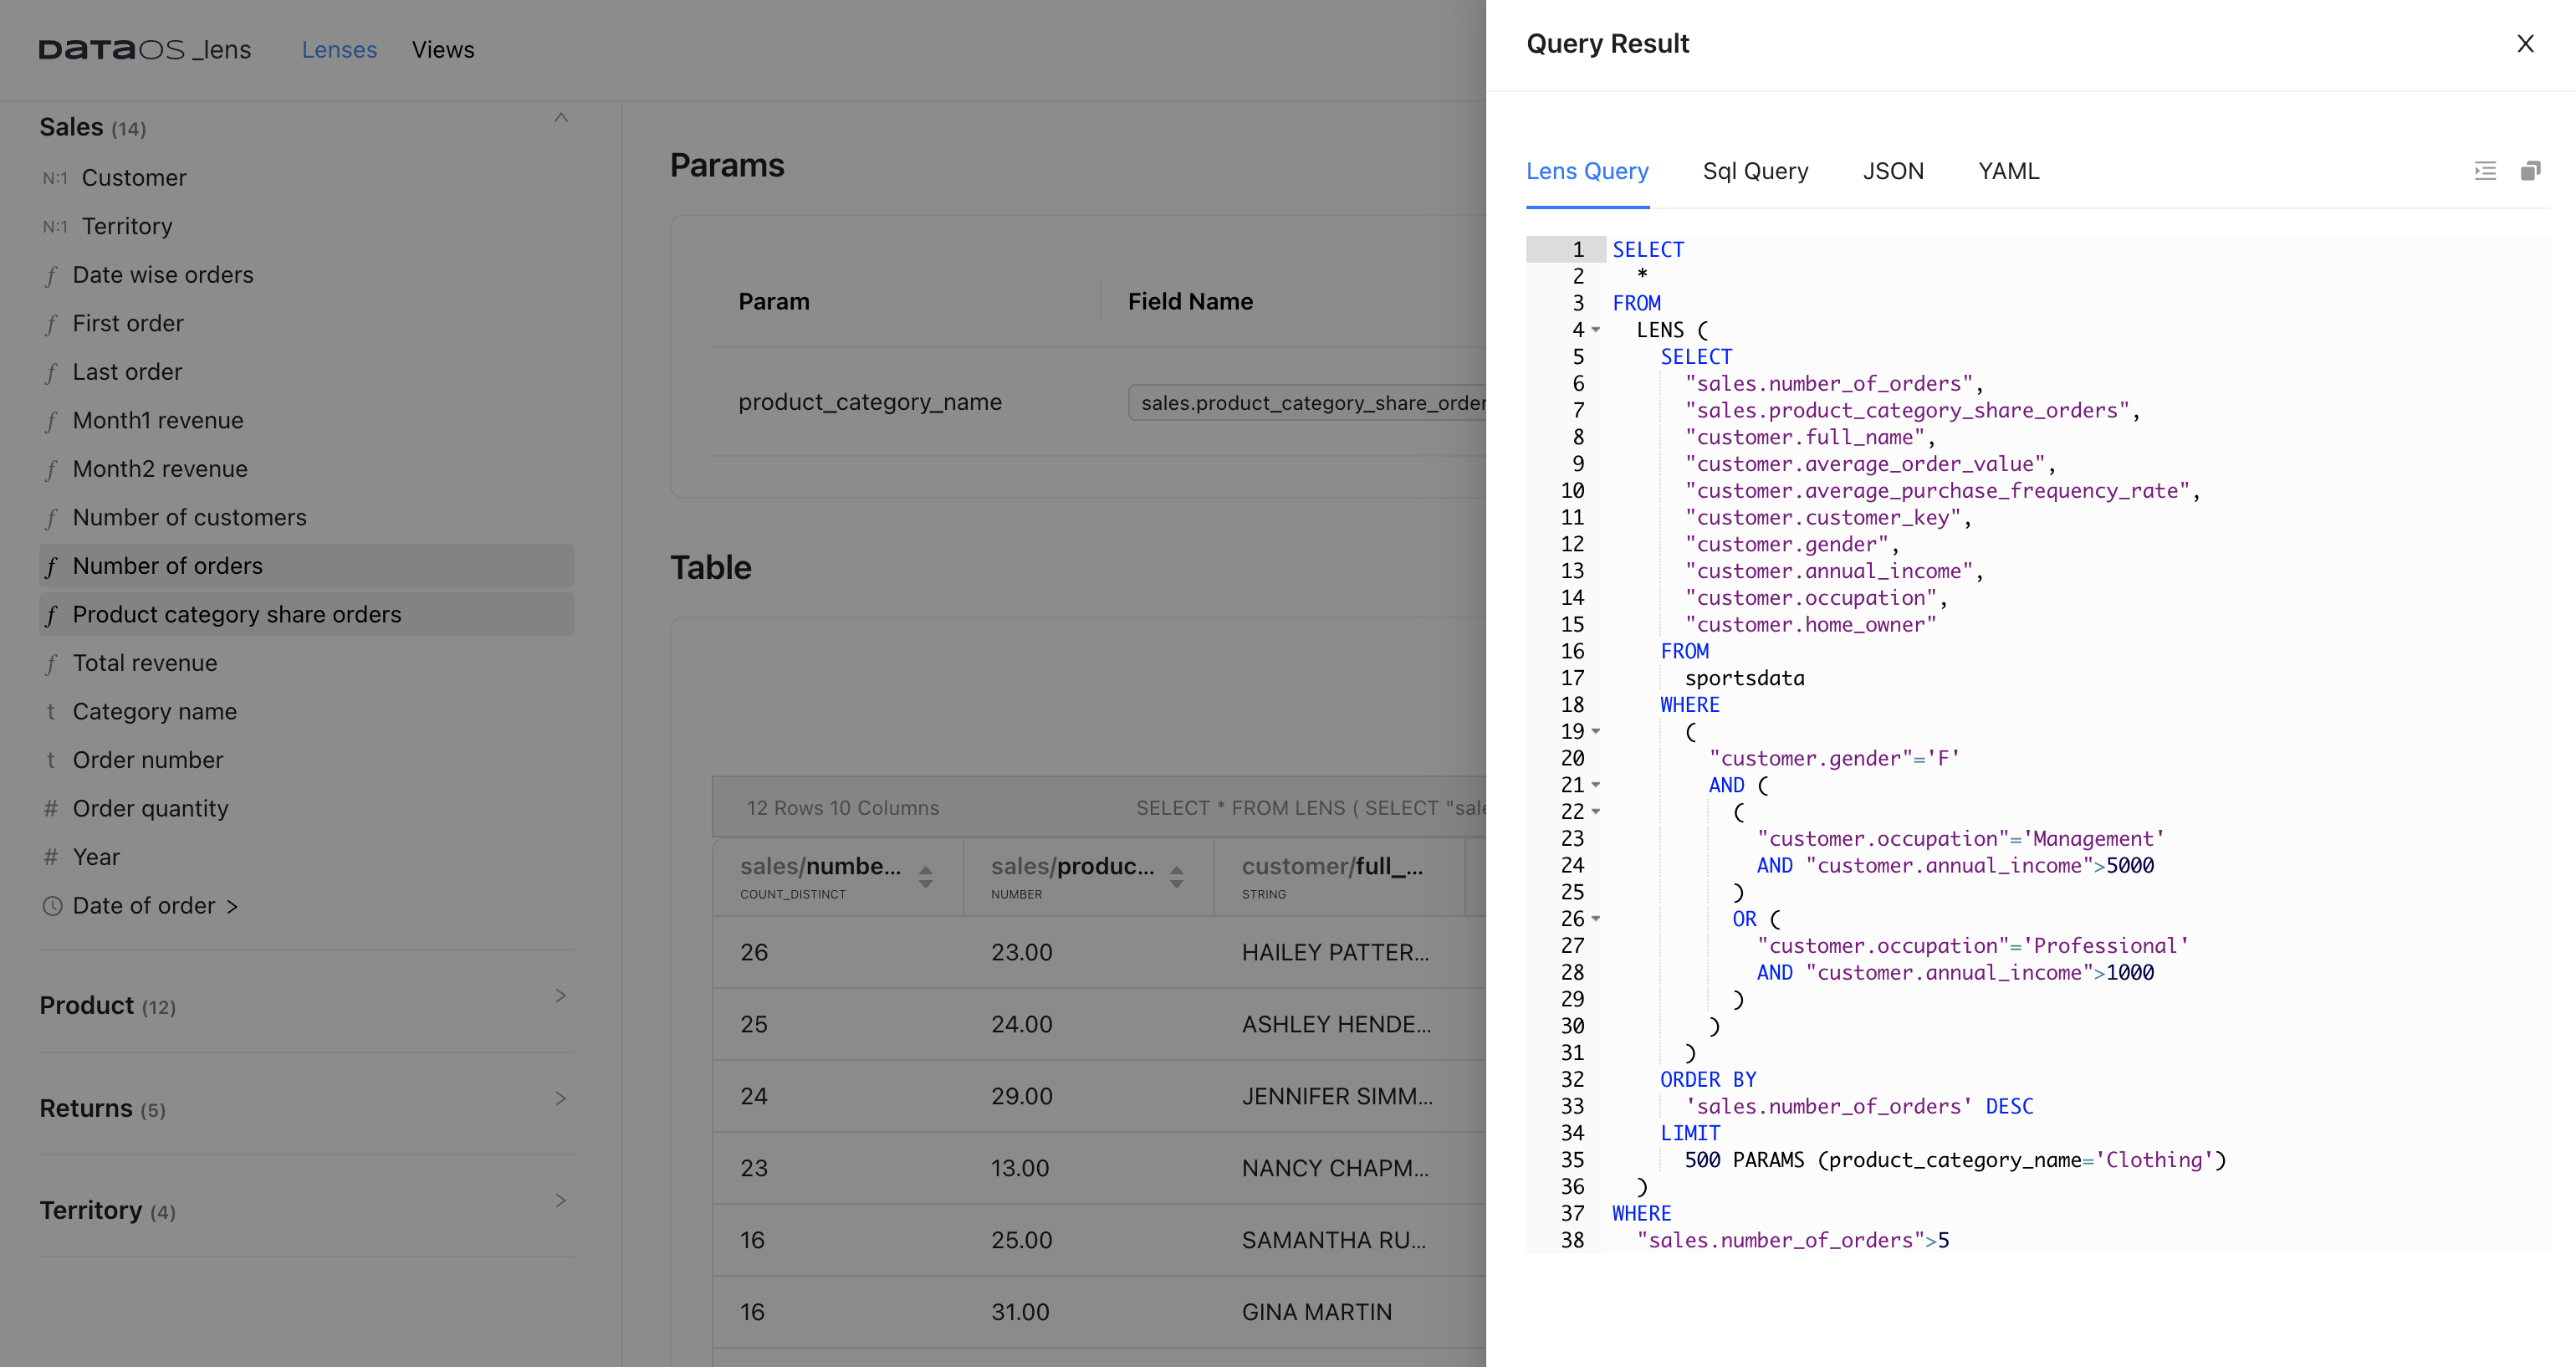Screen dimensions: 2576x1367
Task: Deselect Number of orders measure
Action: point(306,566)
